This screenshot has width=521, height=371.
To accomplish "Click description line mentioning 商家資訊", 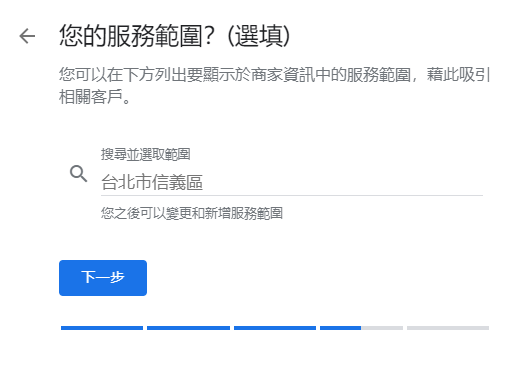I will point(274,74).
